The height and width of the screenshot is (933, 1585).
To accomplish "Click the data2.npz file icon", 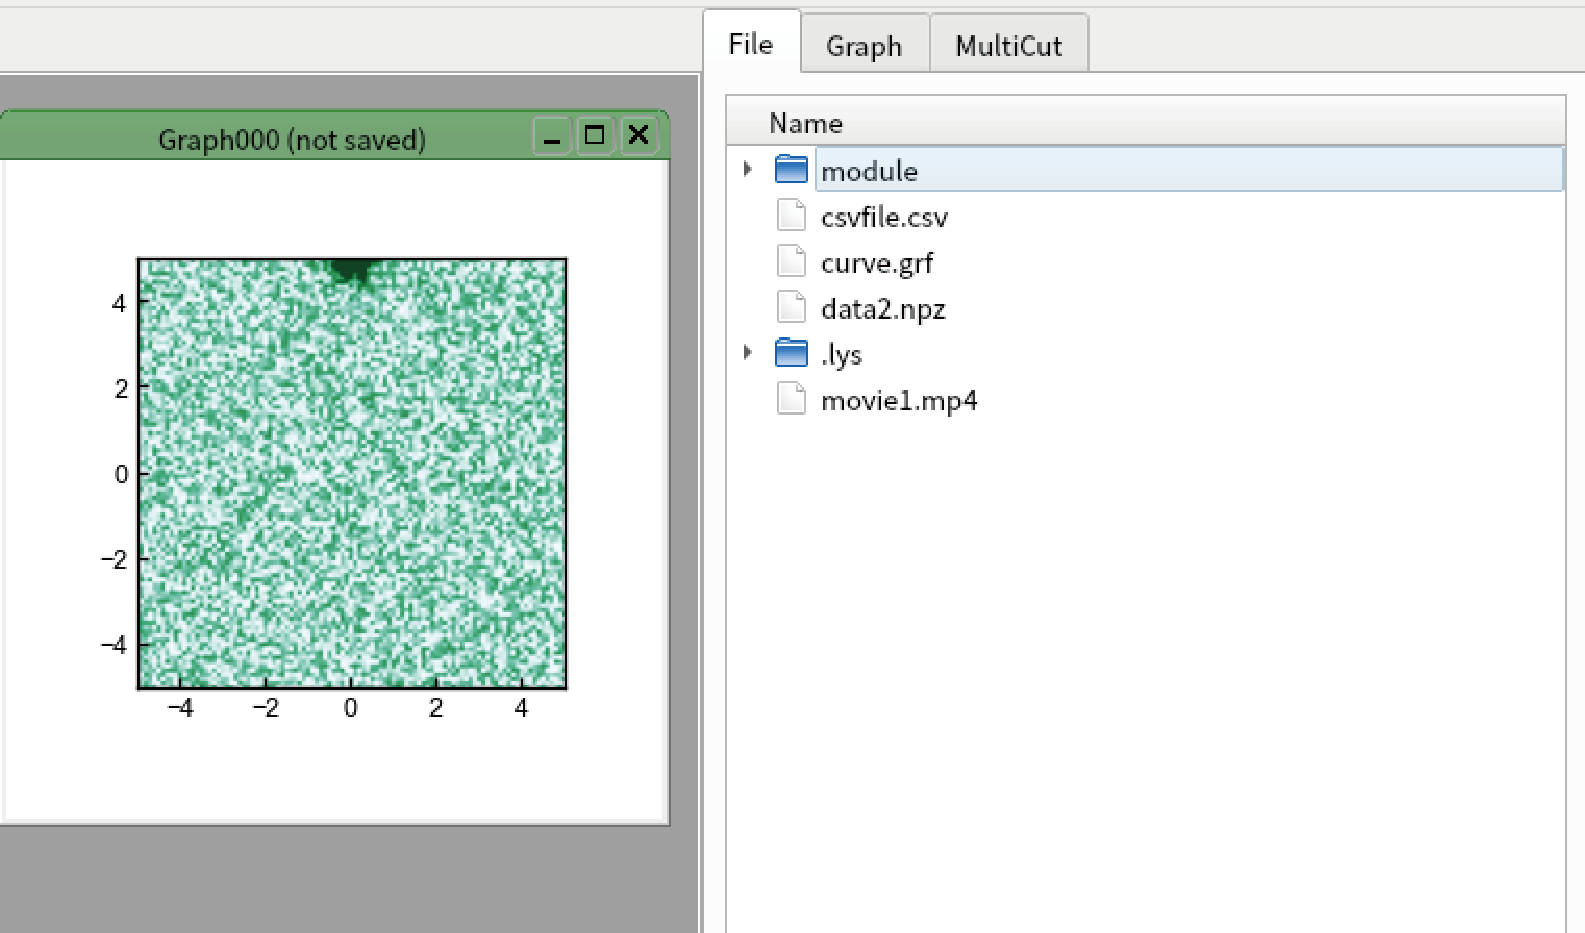I will point(791,307).
